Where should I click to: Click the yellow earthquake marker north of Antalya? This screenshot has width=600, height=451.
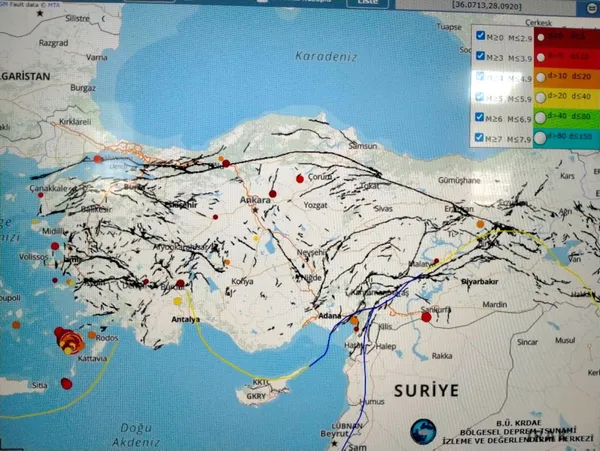pos(178,301)
